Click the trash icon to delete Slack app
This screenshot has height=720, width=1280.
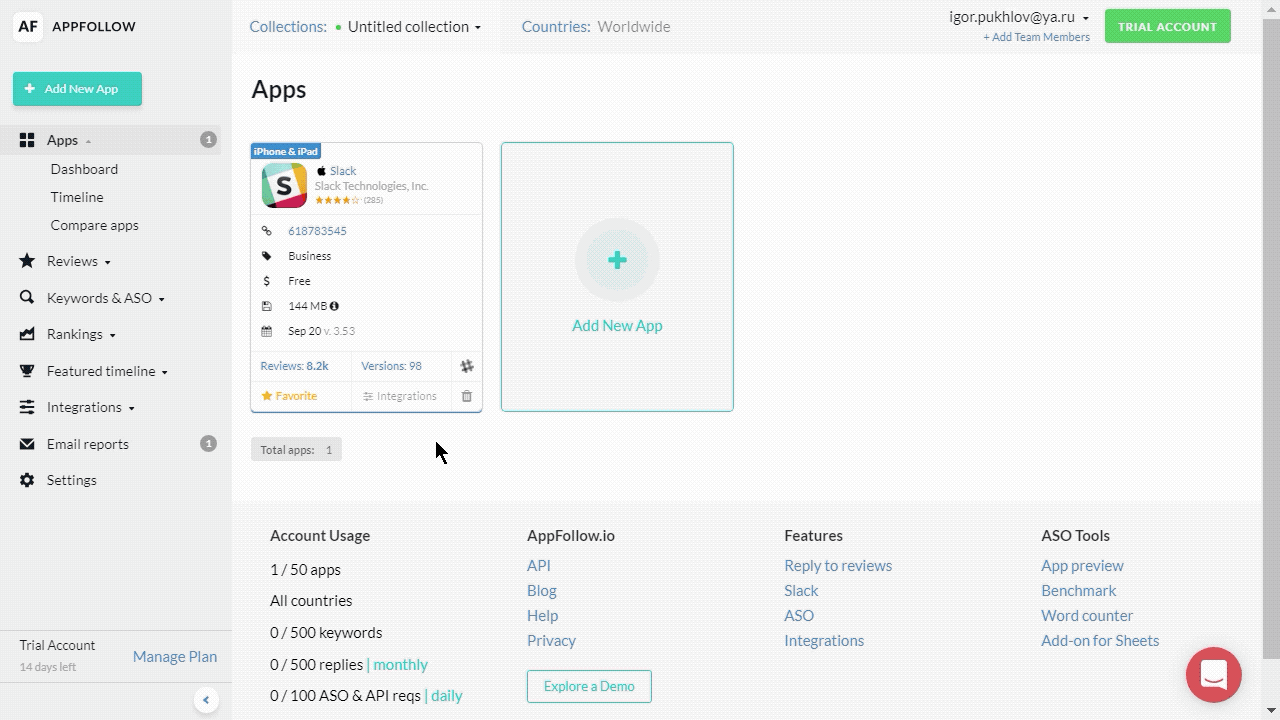[x=467, y=396]
